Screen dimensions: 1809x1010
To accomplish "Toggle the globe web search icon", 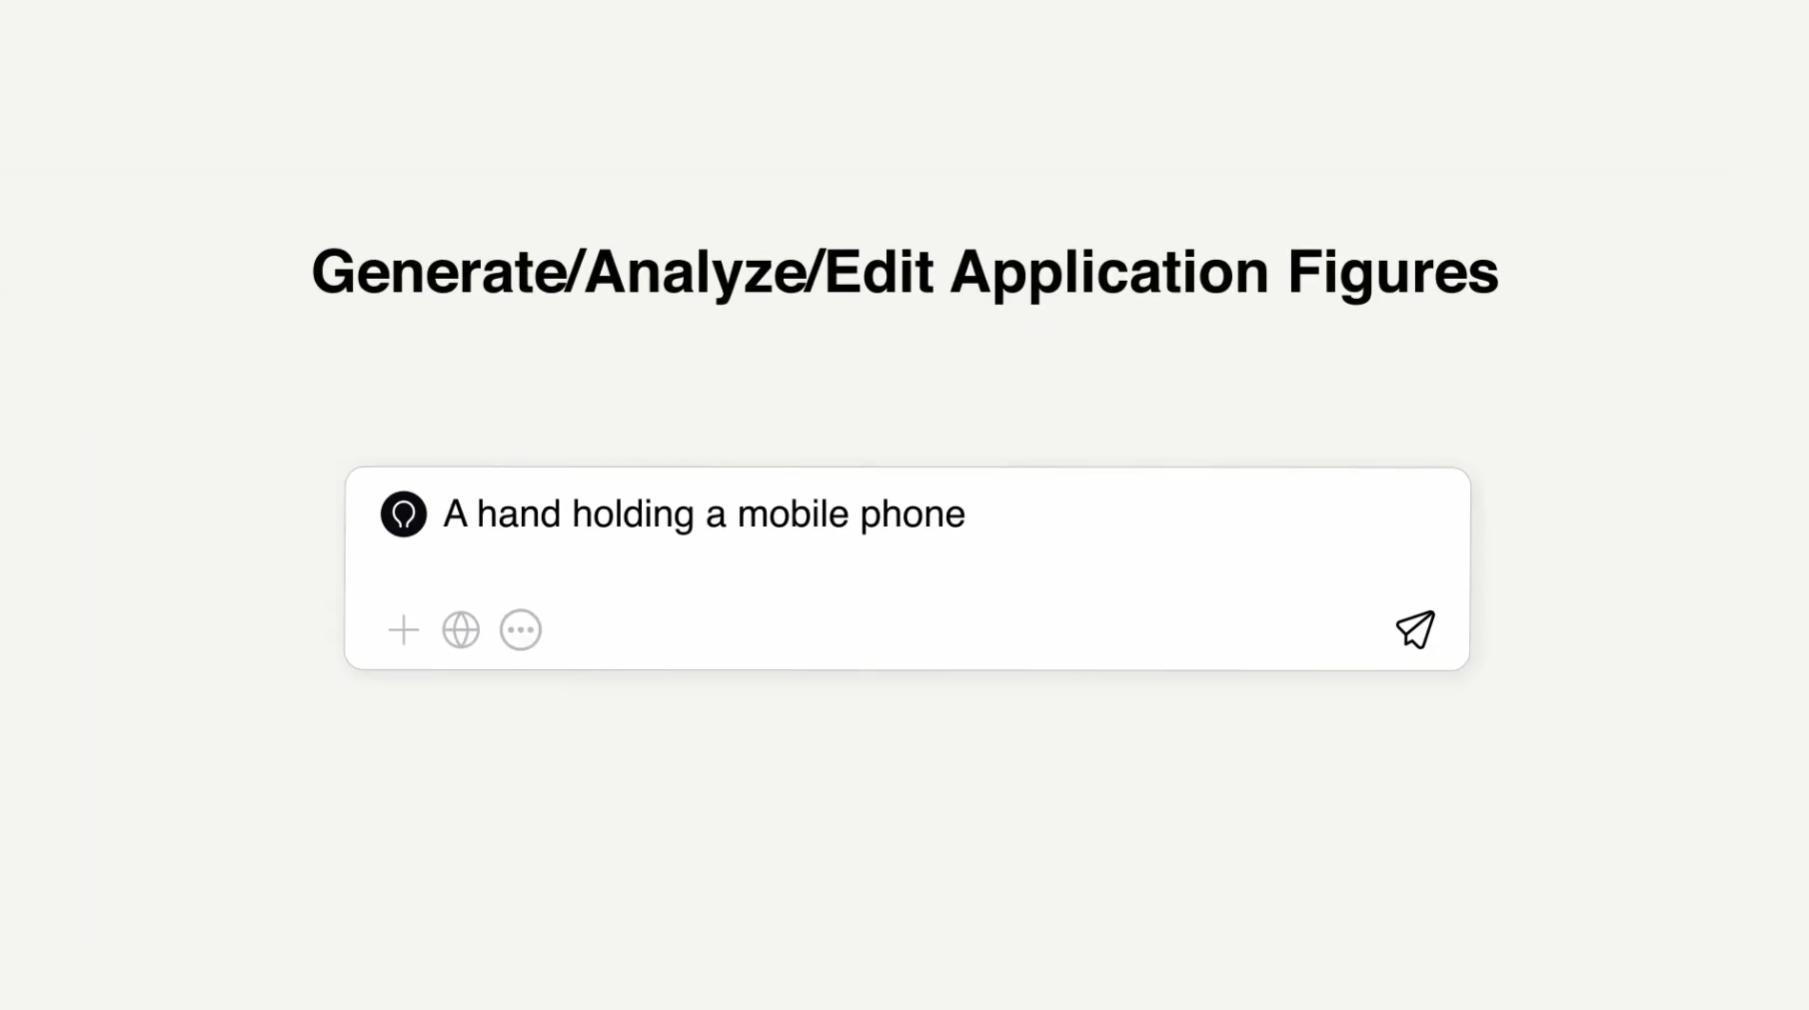I will pyautogui.click(x=461, y=630).
